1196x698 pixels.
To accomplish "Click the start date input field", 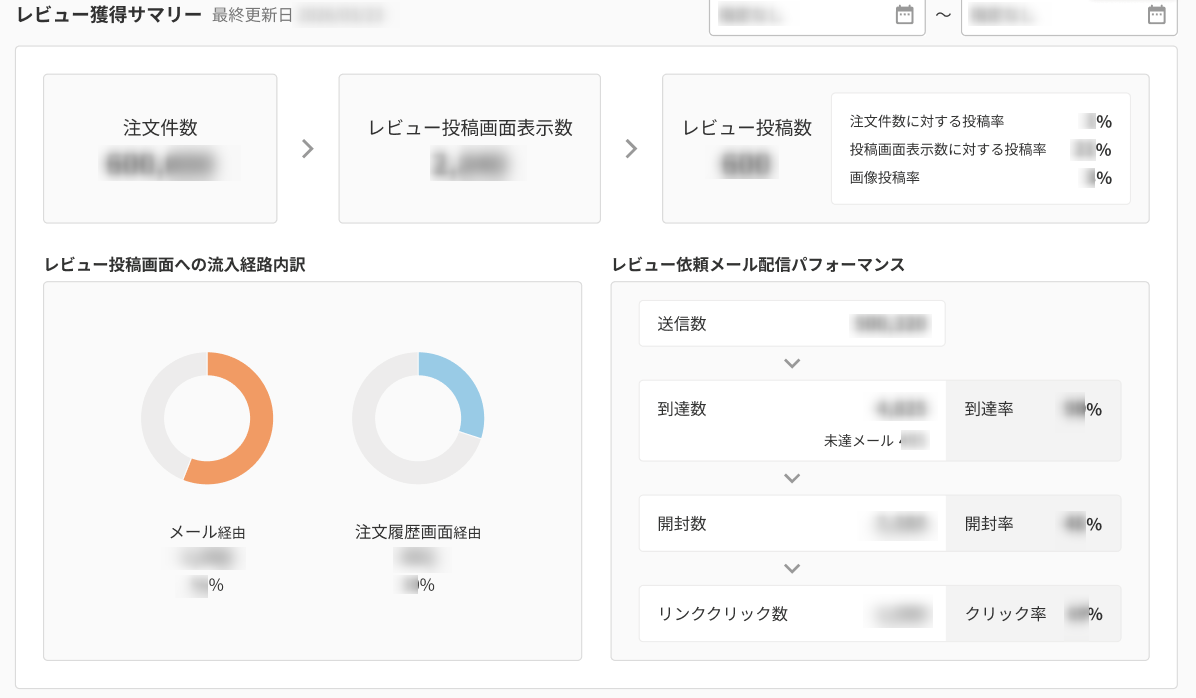I will point(817,16).
